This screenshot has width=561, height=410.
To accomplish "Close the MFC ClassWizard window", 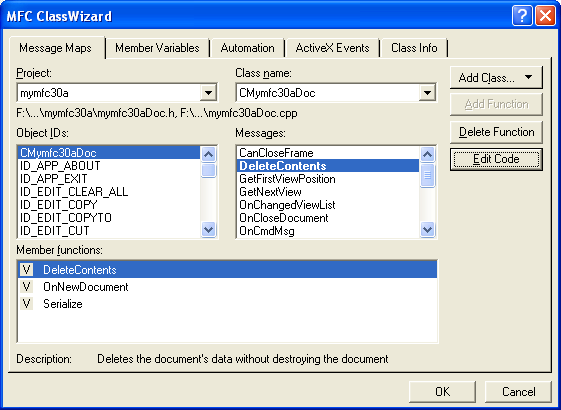I will click(x=545, y=16).
